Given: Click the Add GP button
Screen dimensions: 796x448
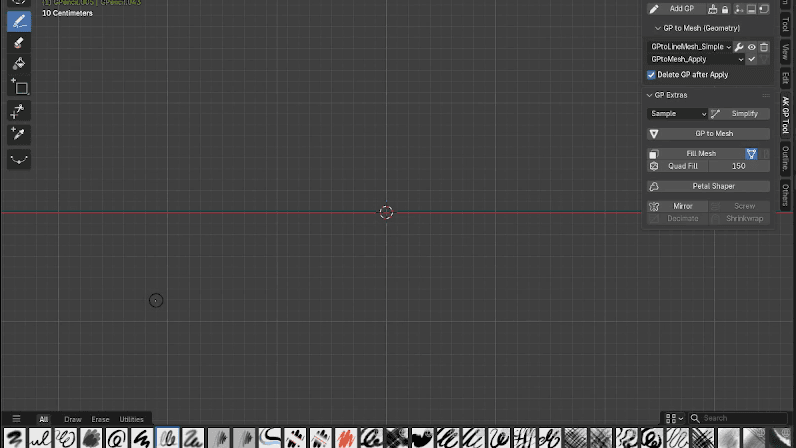Looking at the screenshot, I should coord(677,9).
